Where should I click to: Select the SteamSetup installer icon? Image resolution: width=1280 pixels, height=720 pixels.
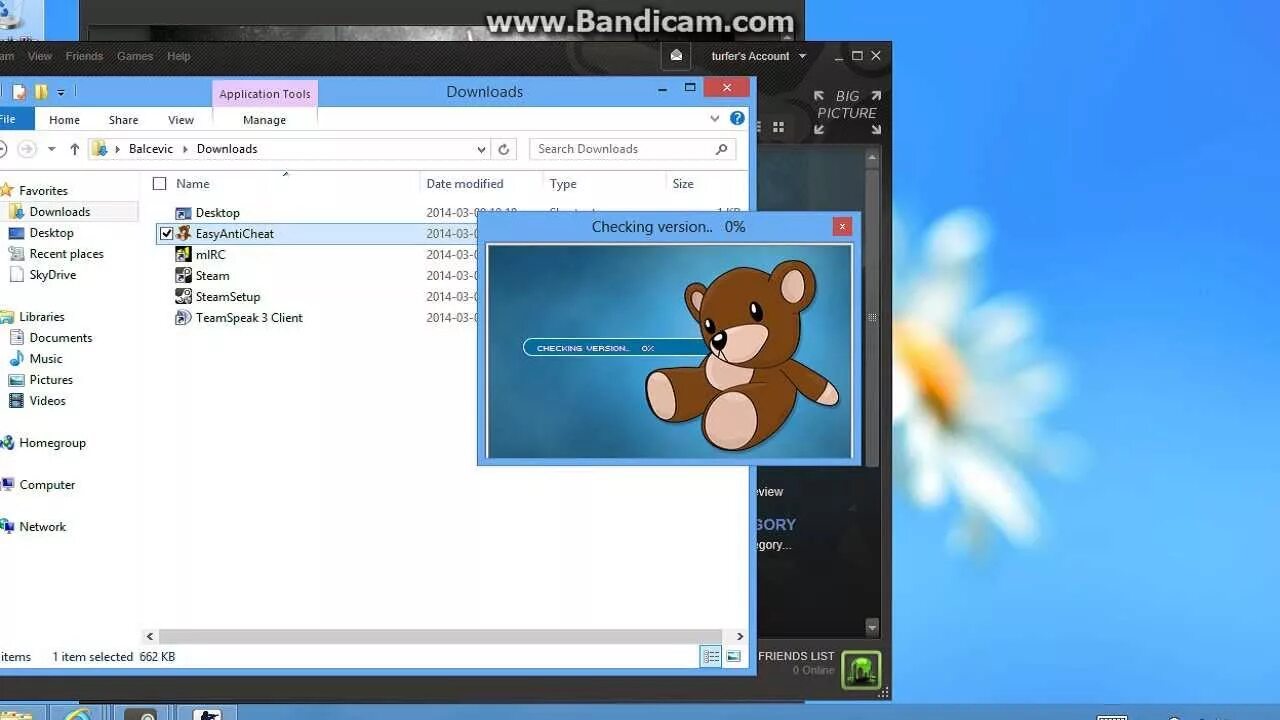[x=183, y=296]
